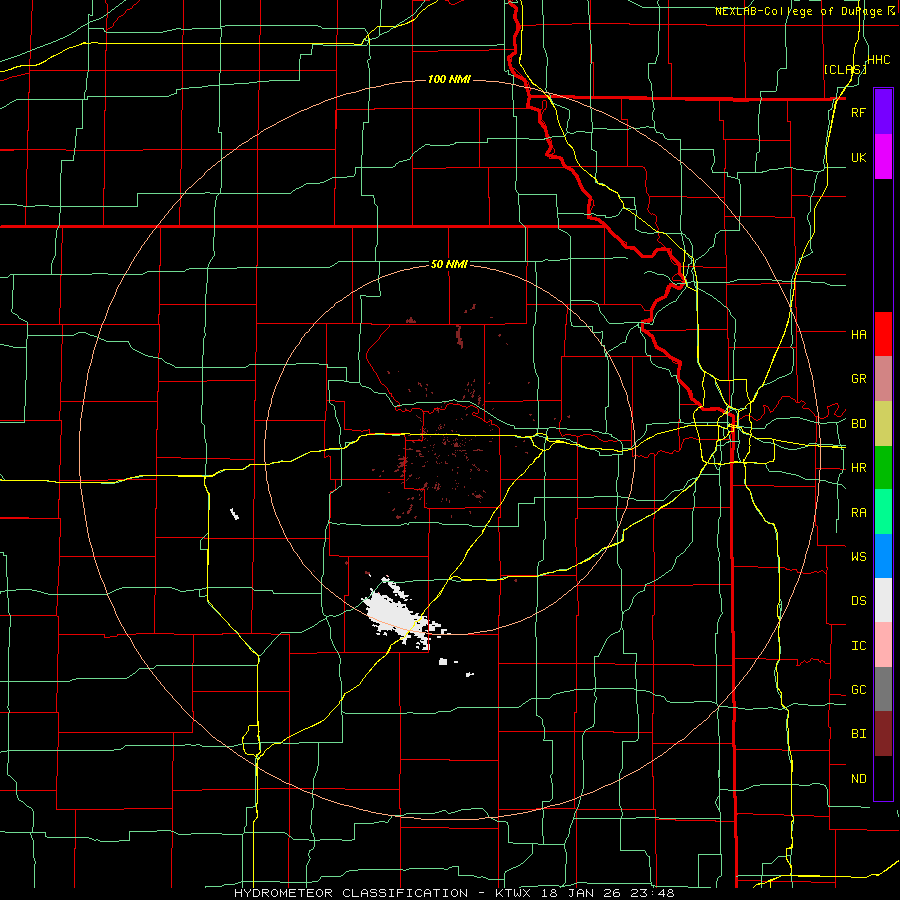Click the BI legend label
The width and height of the screenshot is (900, 900).
coord(858,734)
